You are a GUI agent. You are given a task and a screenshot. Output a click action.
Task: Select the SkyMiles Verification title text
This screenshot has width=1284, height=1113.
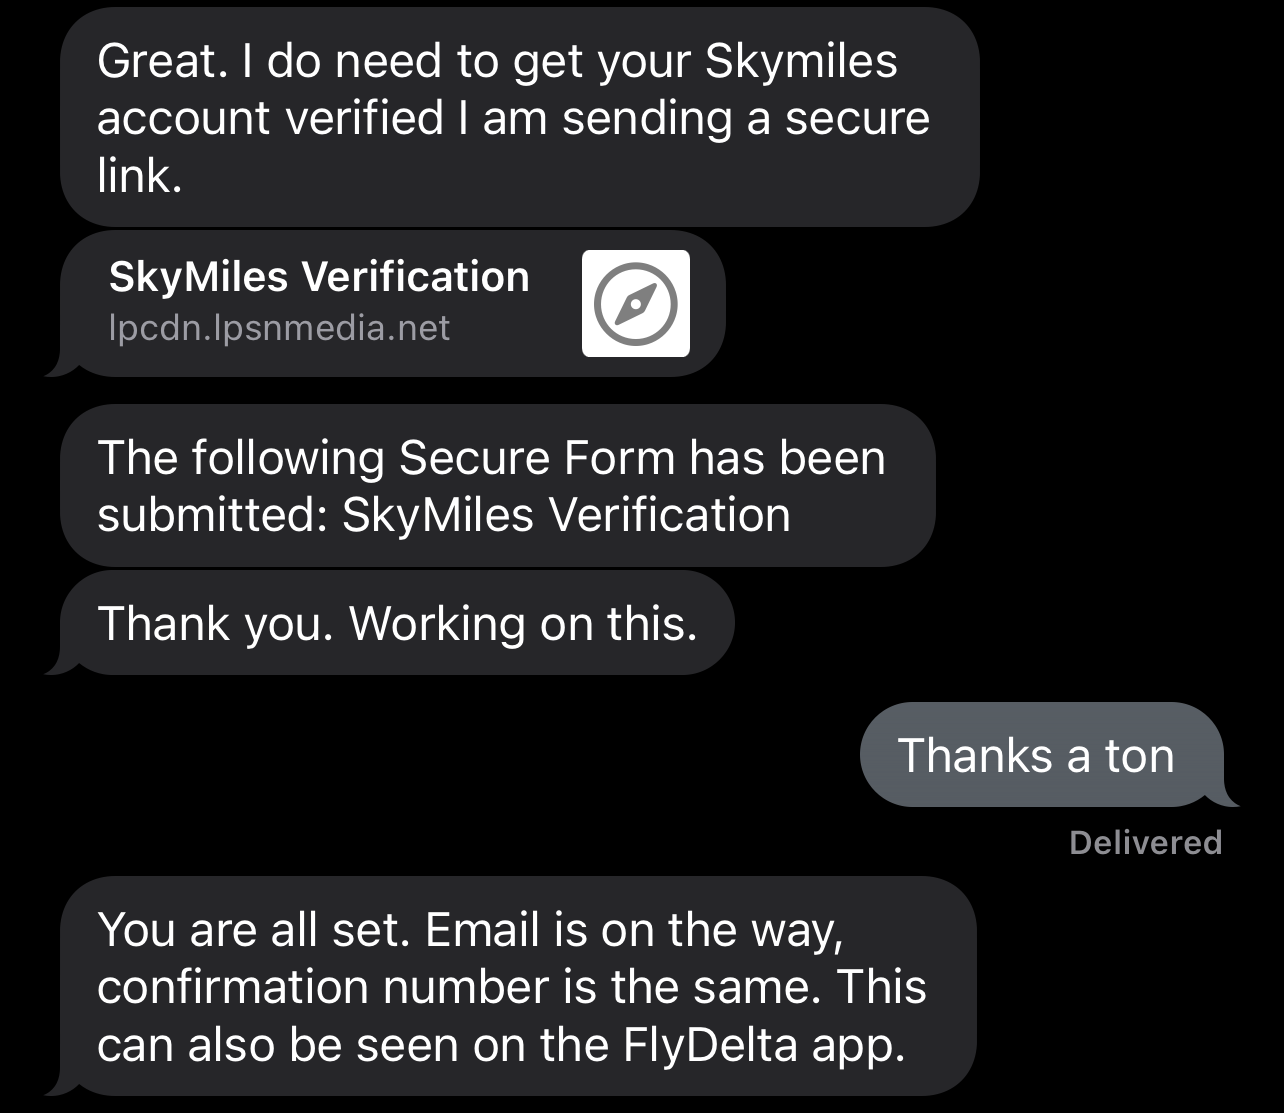[x=318, y=276]
